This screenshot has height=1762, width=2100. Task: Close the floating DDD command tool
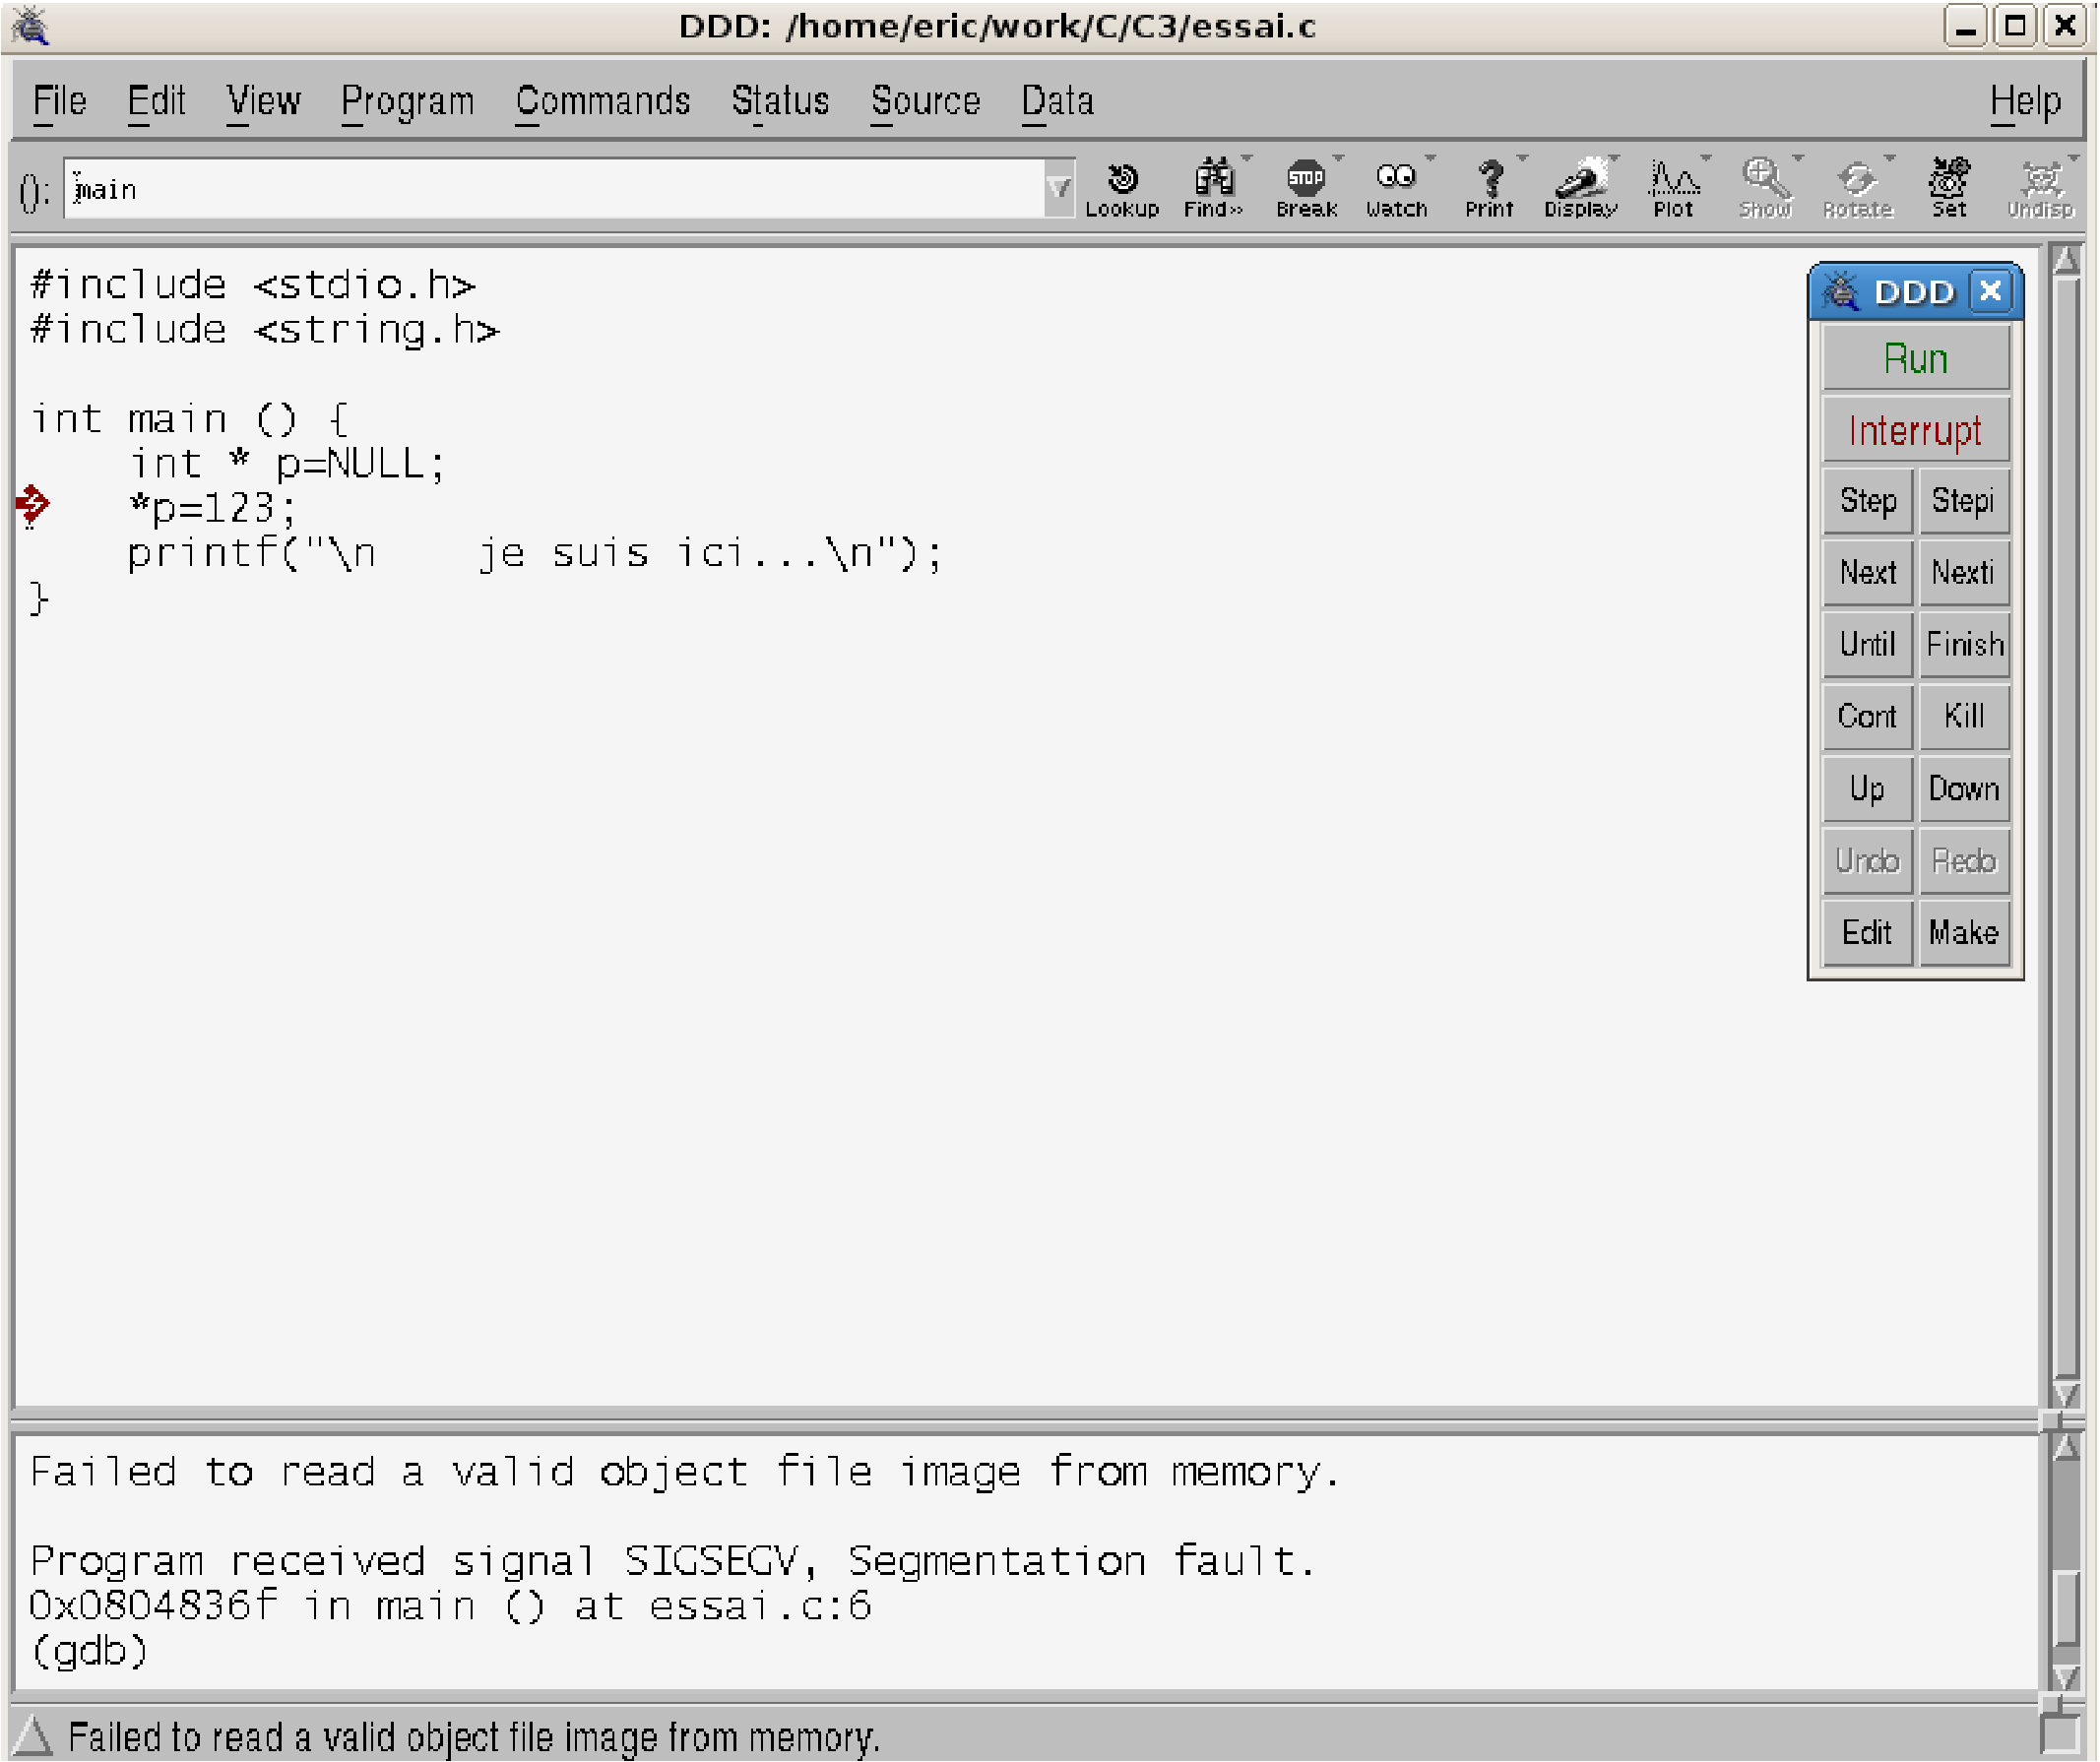point(1990,291)
